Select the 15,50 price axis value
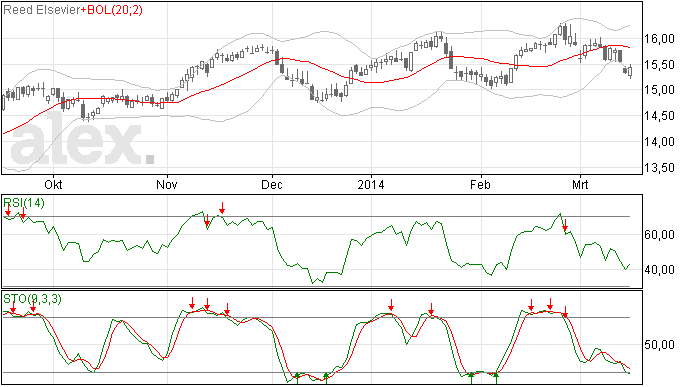Screen dimensions: 690x387 coord(659,65)
